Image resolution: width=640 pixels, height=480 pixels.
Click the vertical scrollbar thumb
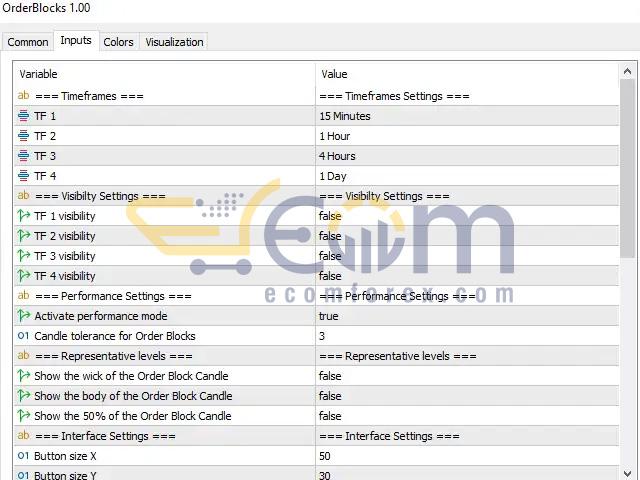(x=627, y=169)
